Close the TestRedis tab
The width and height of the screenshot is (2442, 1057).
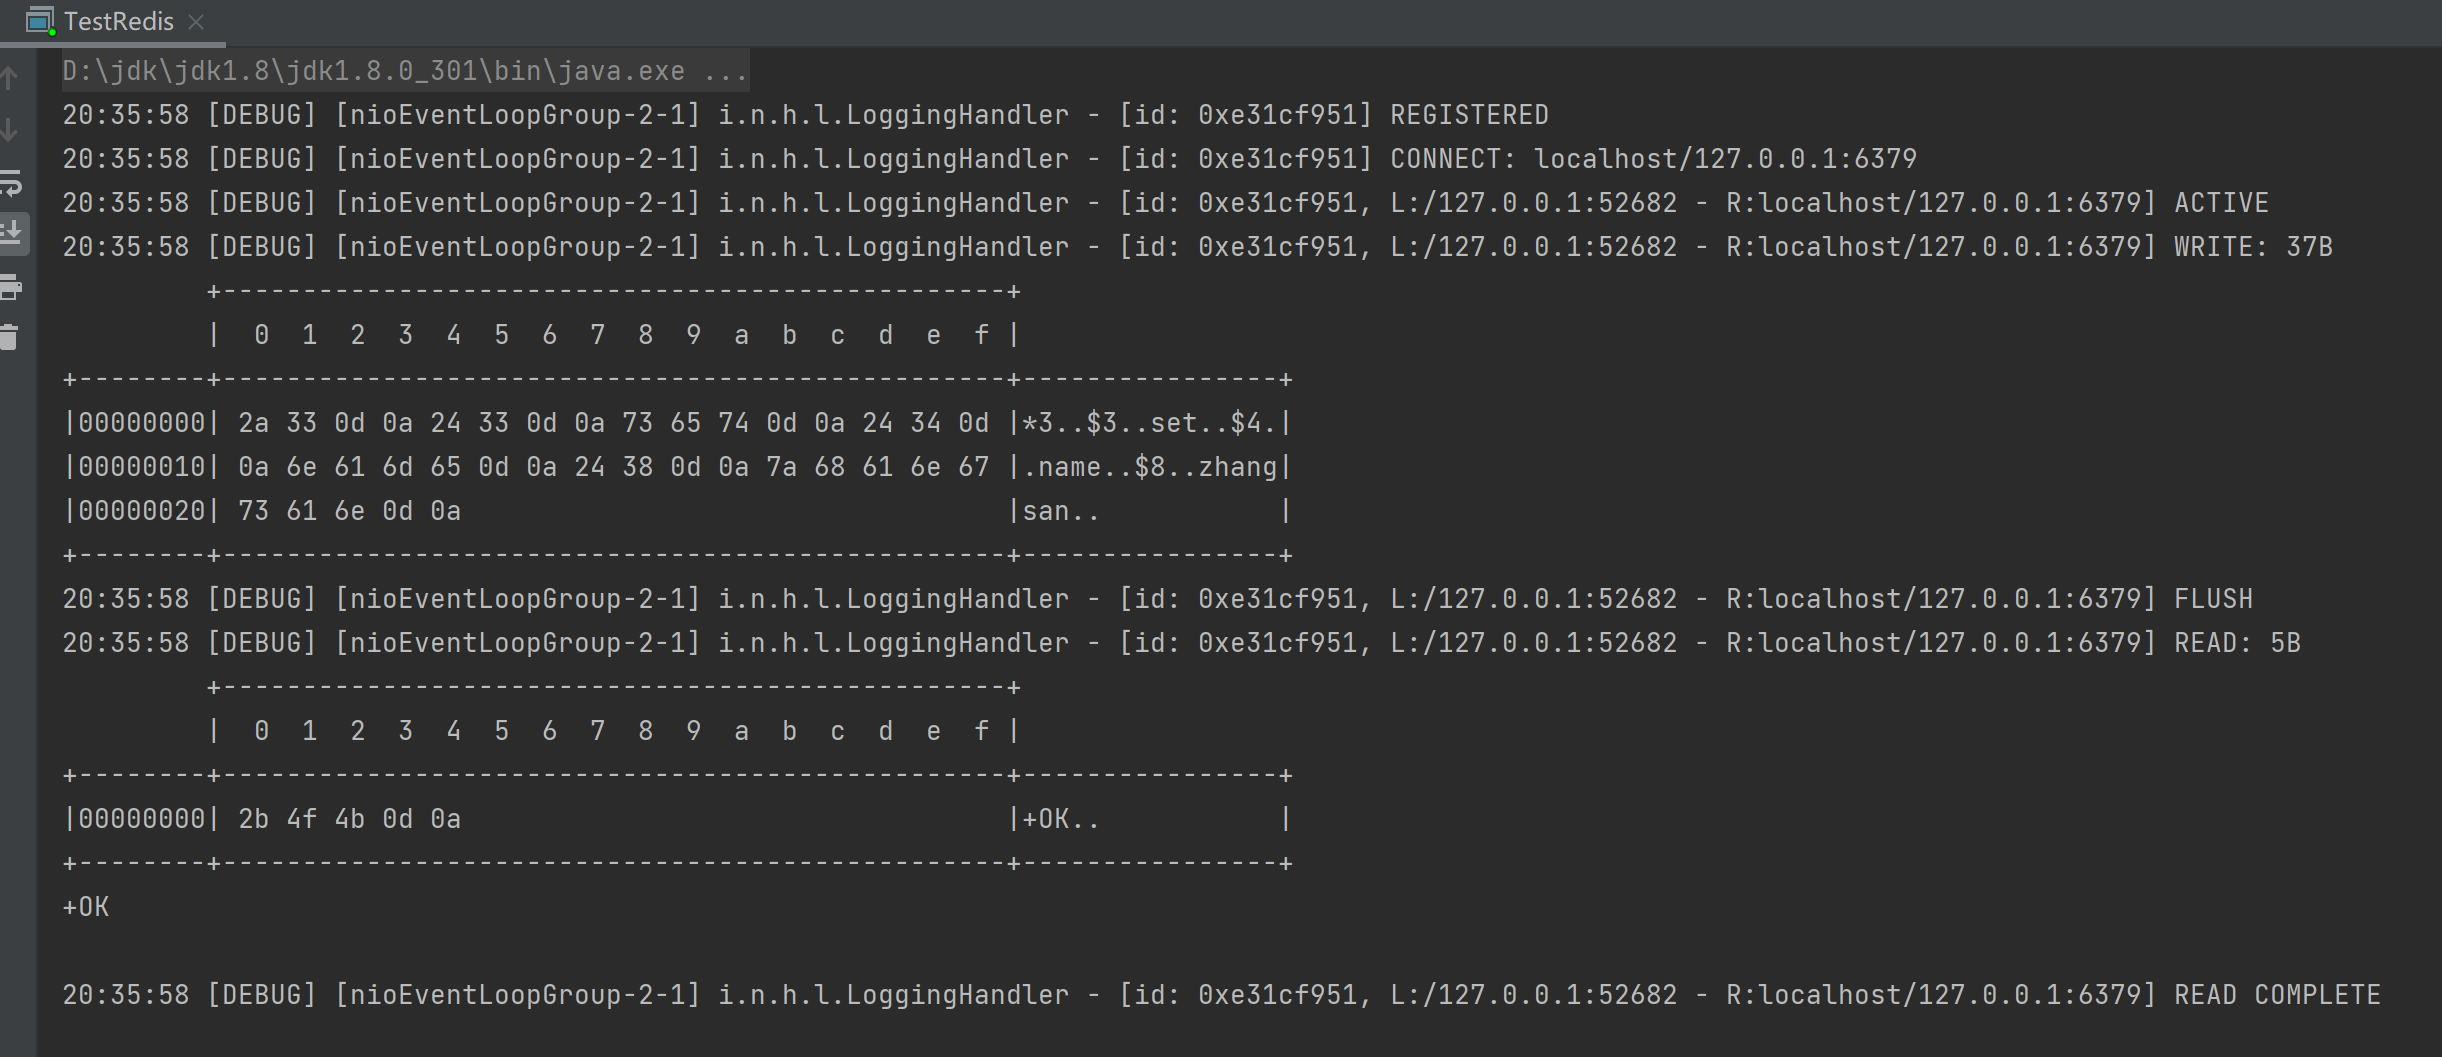click(x=197, y=22)
